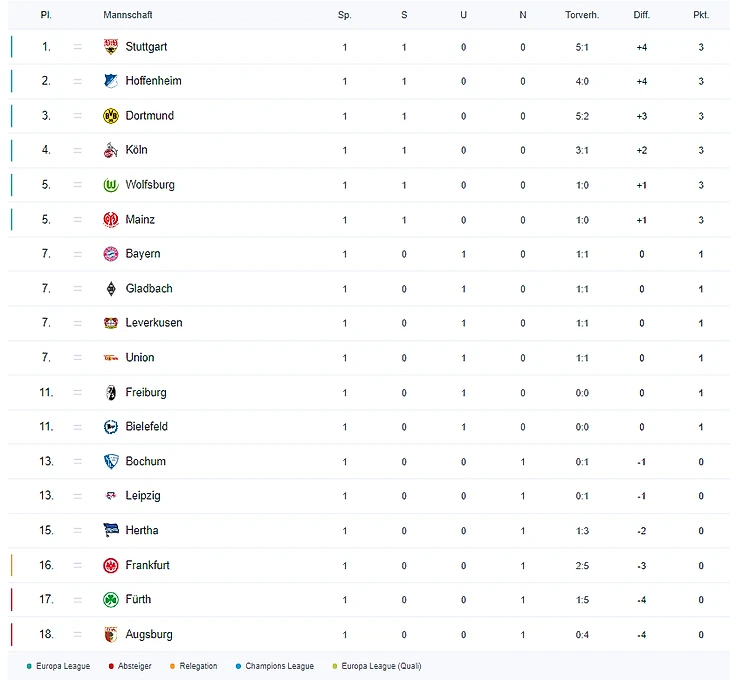This screenshot has width=730, height=680.
Task: Go to the Union team link
Action: click(140, 357)
